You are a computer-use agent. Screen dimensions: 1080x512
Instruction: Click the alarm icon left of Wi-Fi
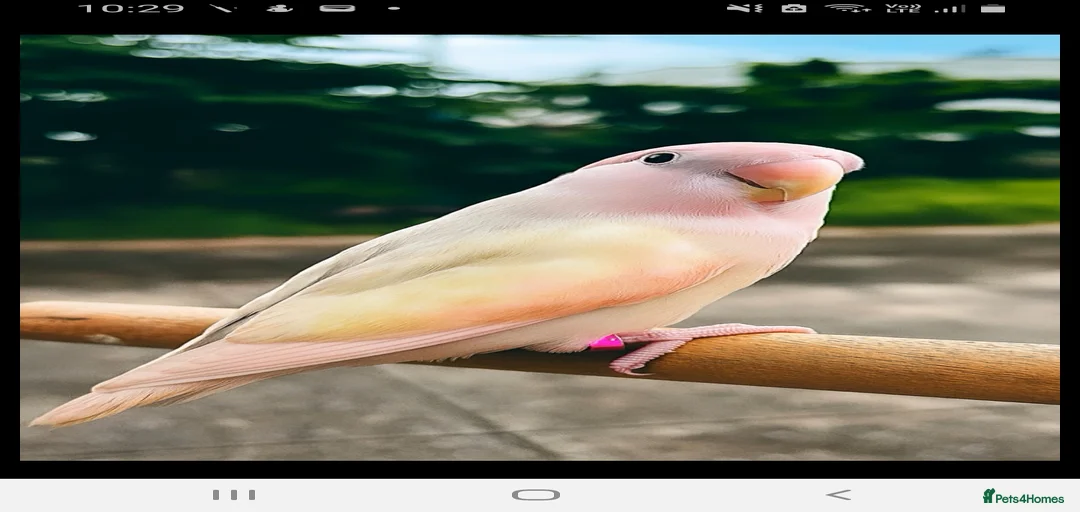(x=794, y=8)
